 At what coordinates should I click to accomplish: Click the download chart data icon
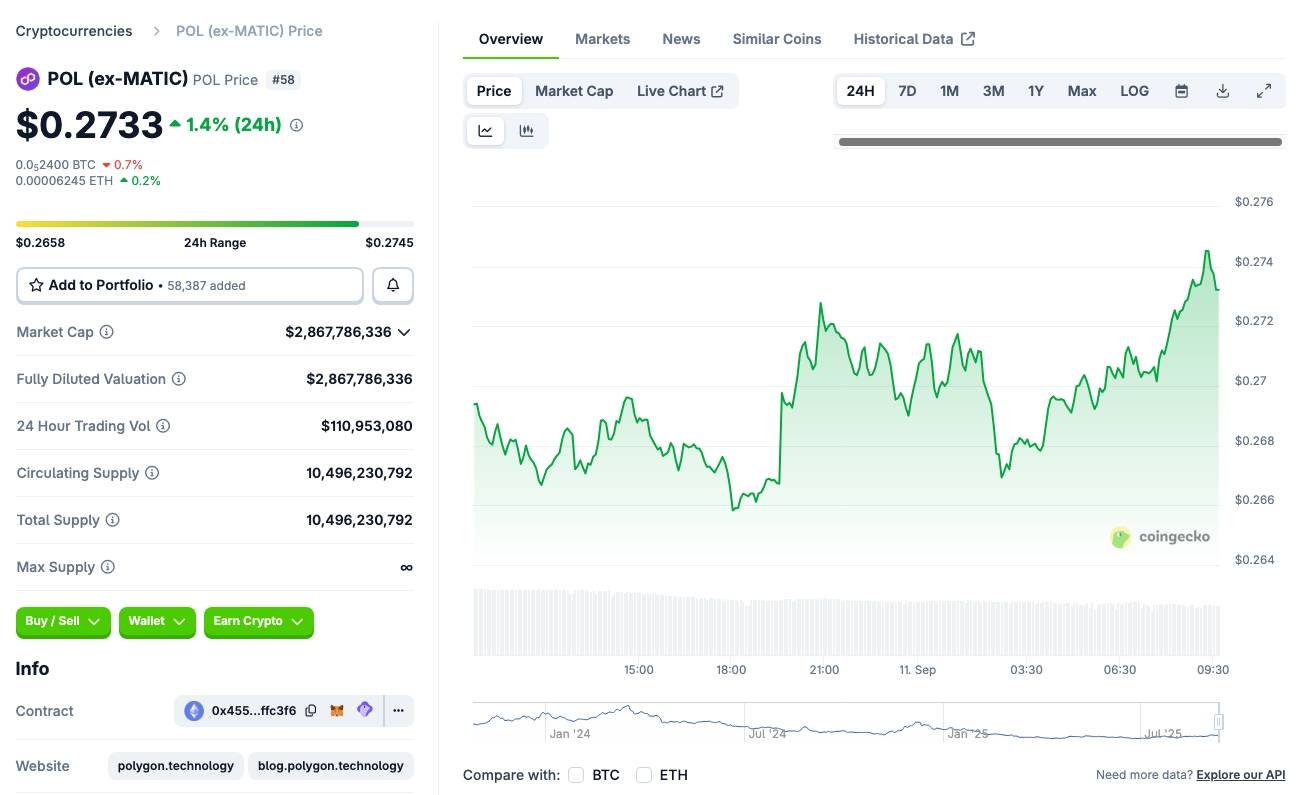pos(1222,91)
